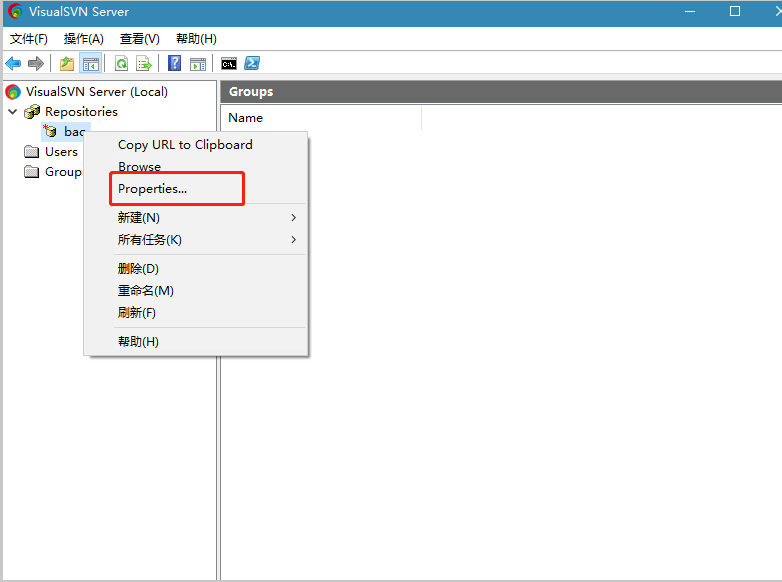The image size is (782, 582).
Task: Open the 文件(F) menu
Action: click(28, 39)
